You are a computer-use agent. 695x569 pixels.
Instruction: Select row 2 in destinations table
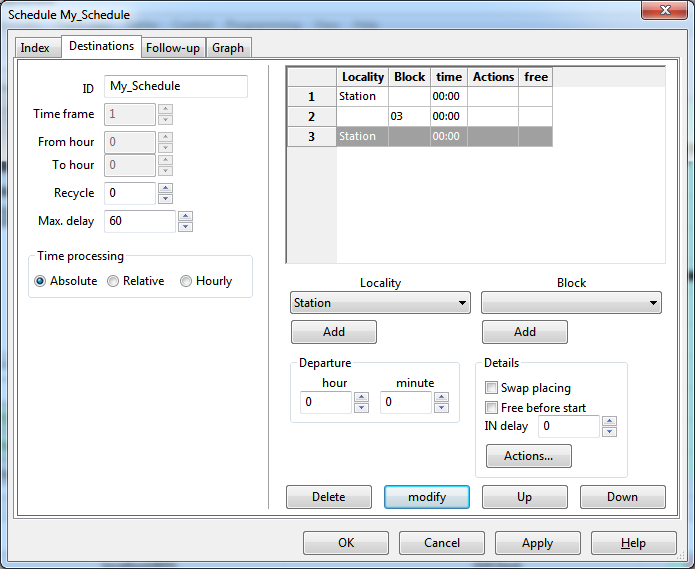coord(311,116)
